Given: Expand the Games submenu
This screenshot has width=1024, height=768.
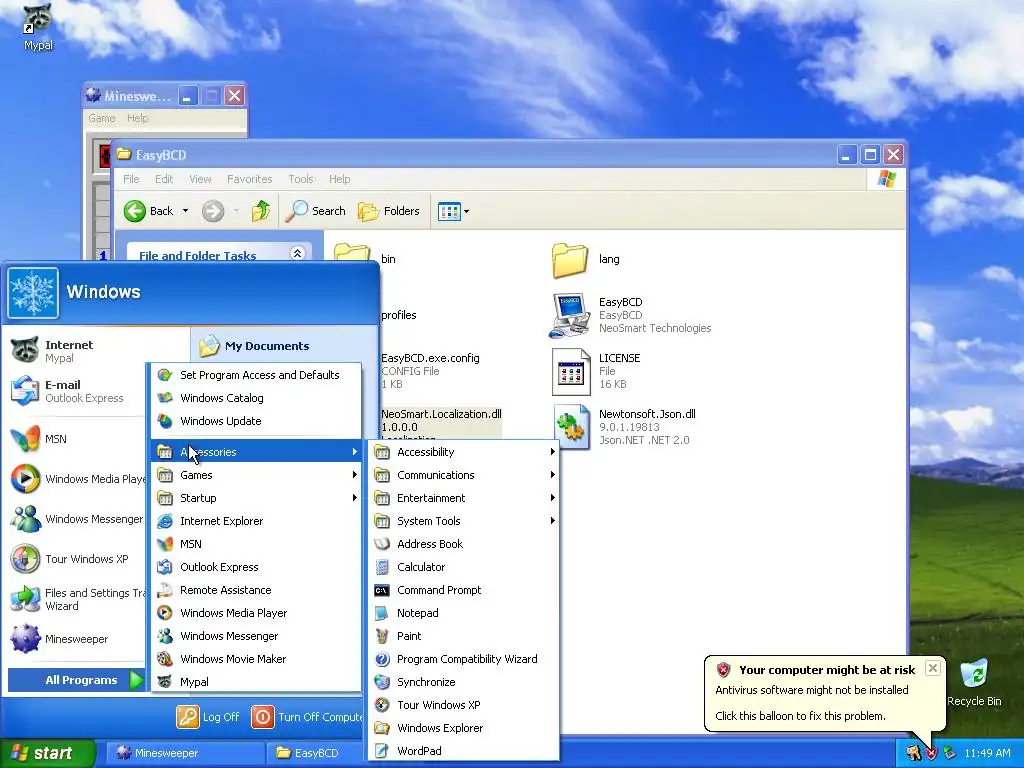Looking at the screenshot, I should pyautogui.click(x=256, y=475).
